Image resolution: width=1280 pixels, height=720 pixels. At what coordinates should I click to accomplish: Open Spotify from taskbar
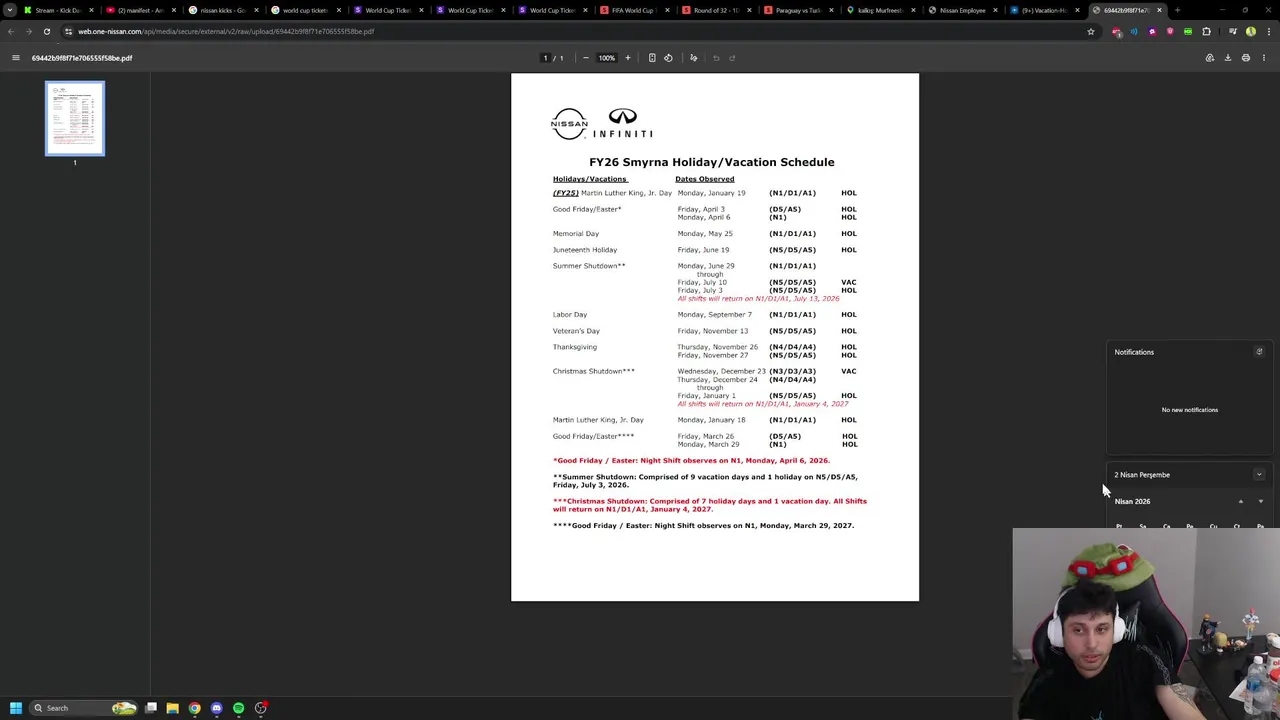point(238,708)
